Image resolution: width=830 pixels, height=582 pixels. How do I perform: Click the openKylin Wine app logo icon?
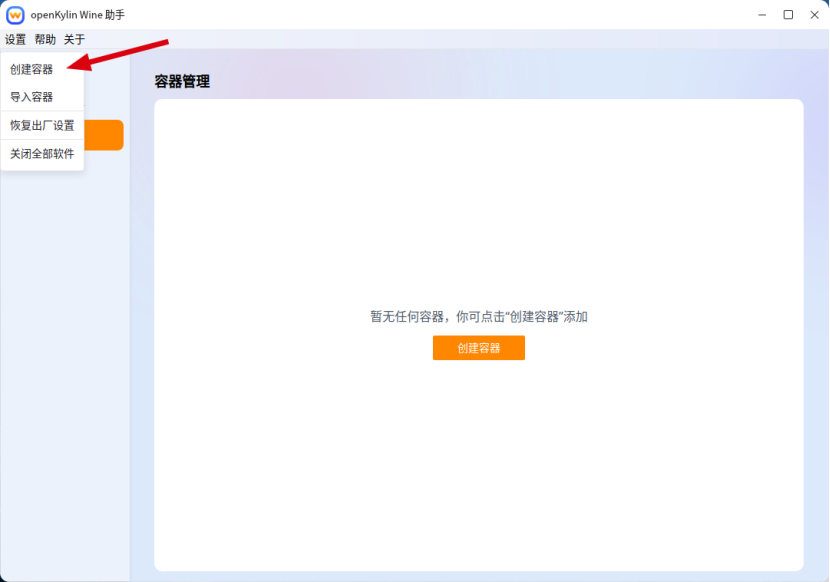click(15, 15)
